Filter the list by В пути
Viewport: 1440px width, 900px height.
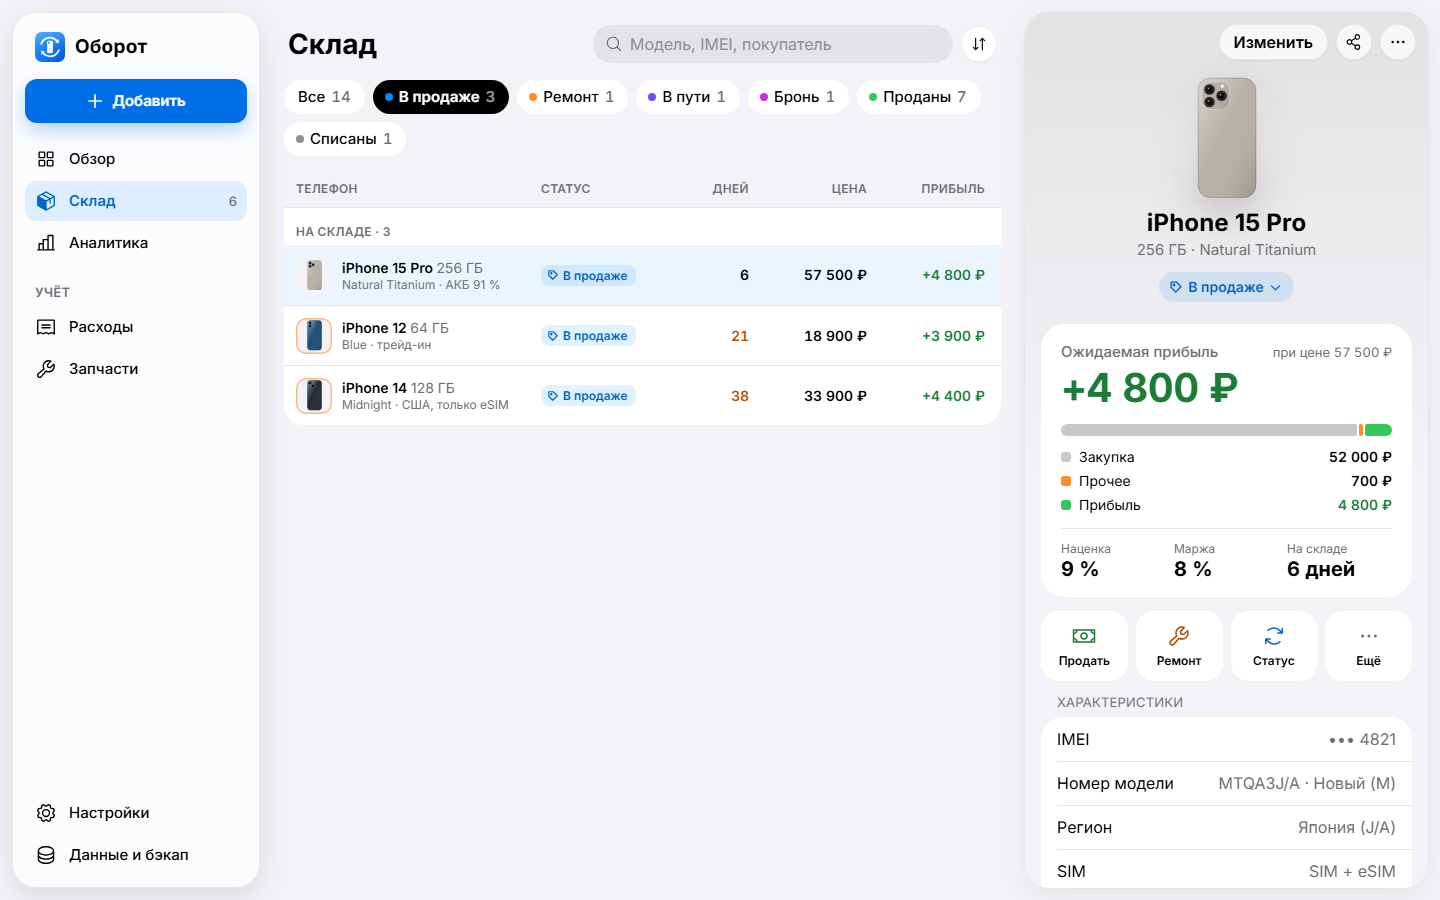tap(688, 97)
